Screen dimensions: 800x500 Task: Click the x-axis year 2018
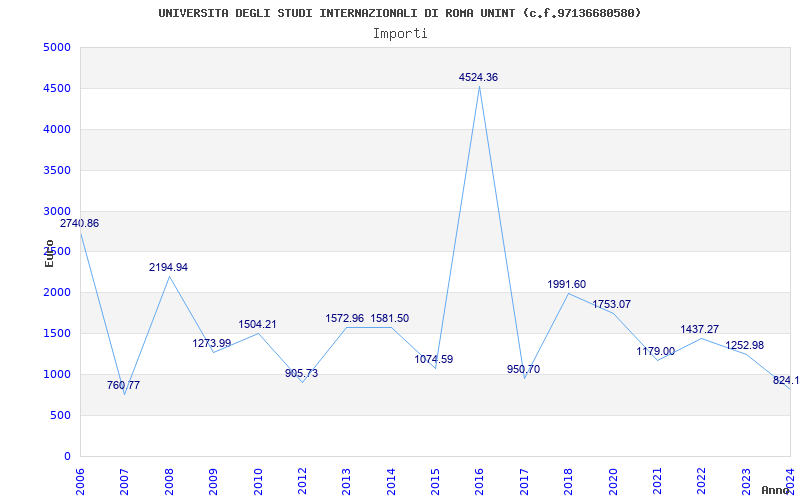[568, 482]
